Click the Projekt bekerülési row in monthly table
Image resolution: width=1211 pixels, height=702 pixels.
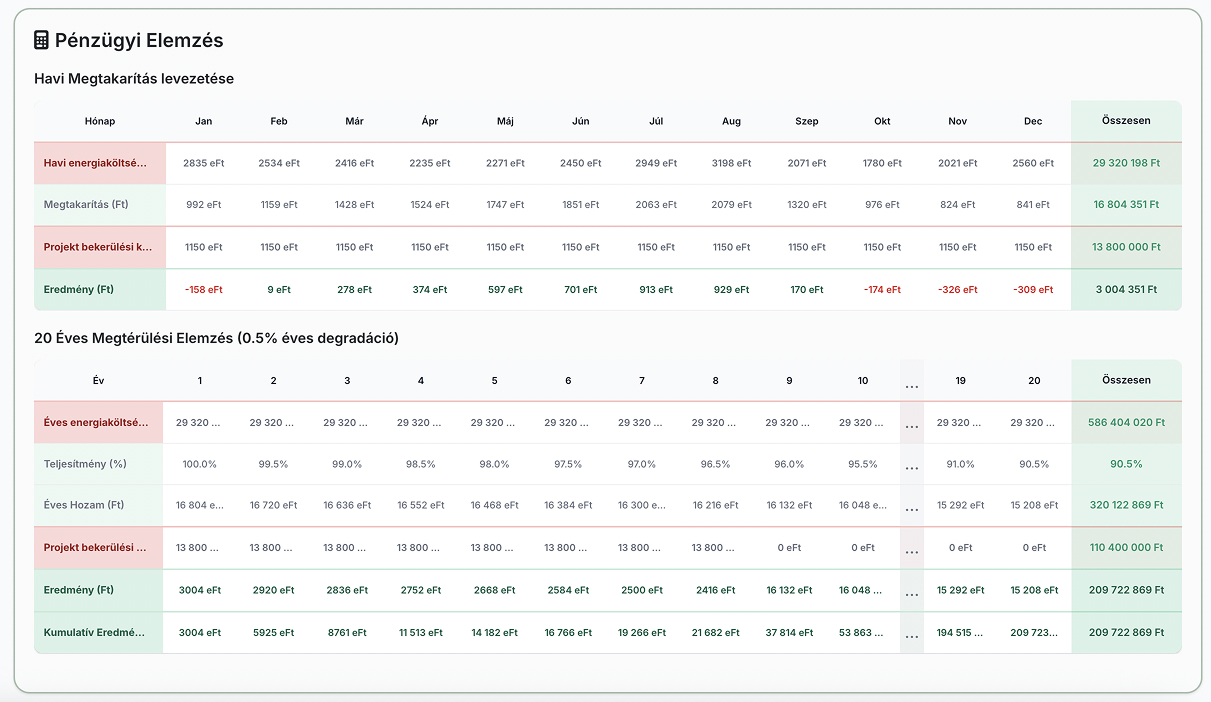(x=99, y=247)
